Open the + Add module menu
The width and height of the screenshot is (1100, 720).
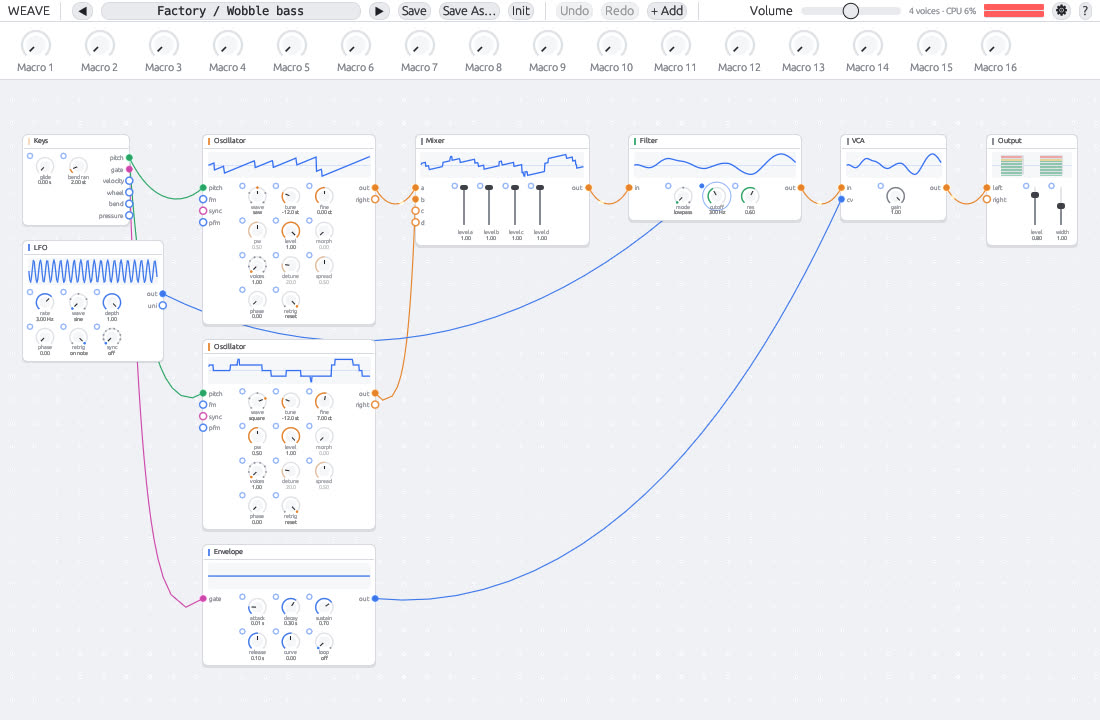click(666, 11)
